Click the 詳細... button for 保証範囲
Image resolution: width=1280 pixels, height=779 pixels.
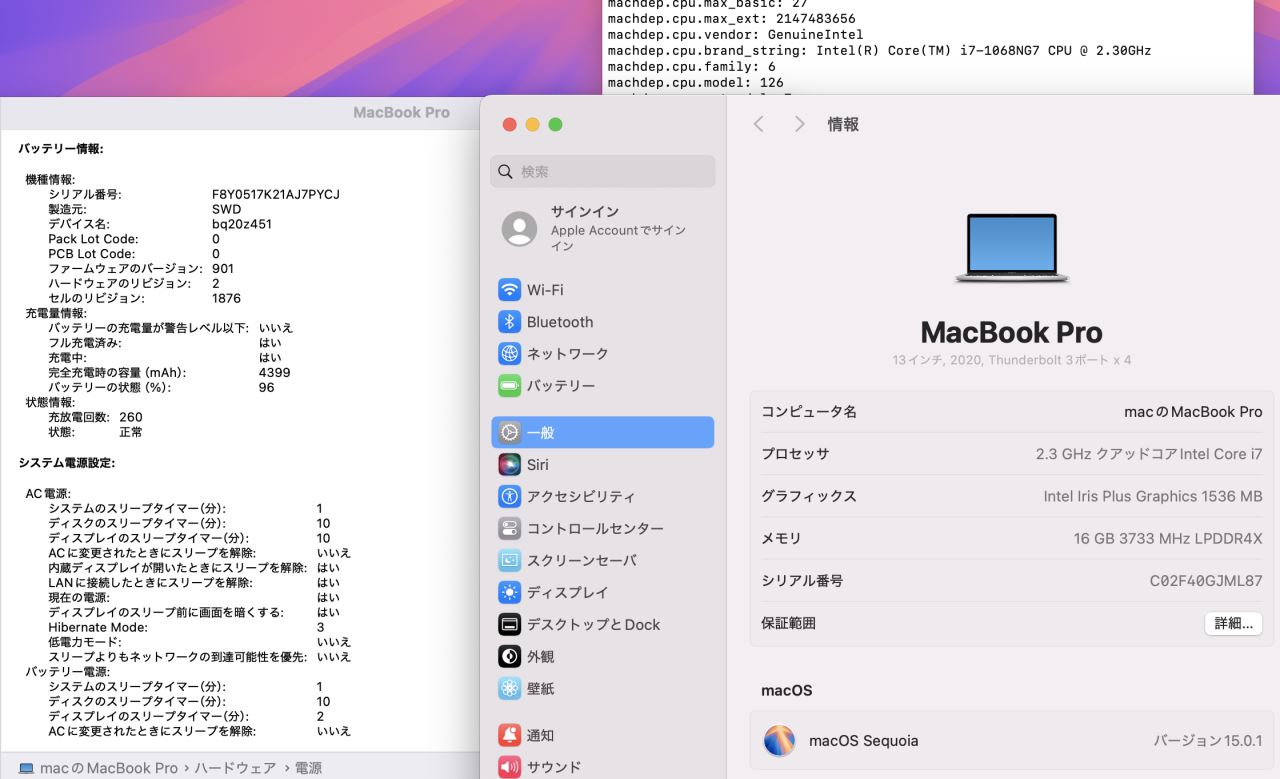tap(1233, 623)
